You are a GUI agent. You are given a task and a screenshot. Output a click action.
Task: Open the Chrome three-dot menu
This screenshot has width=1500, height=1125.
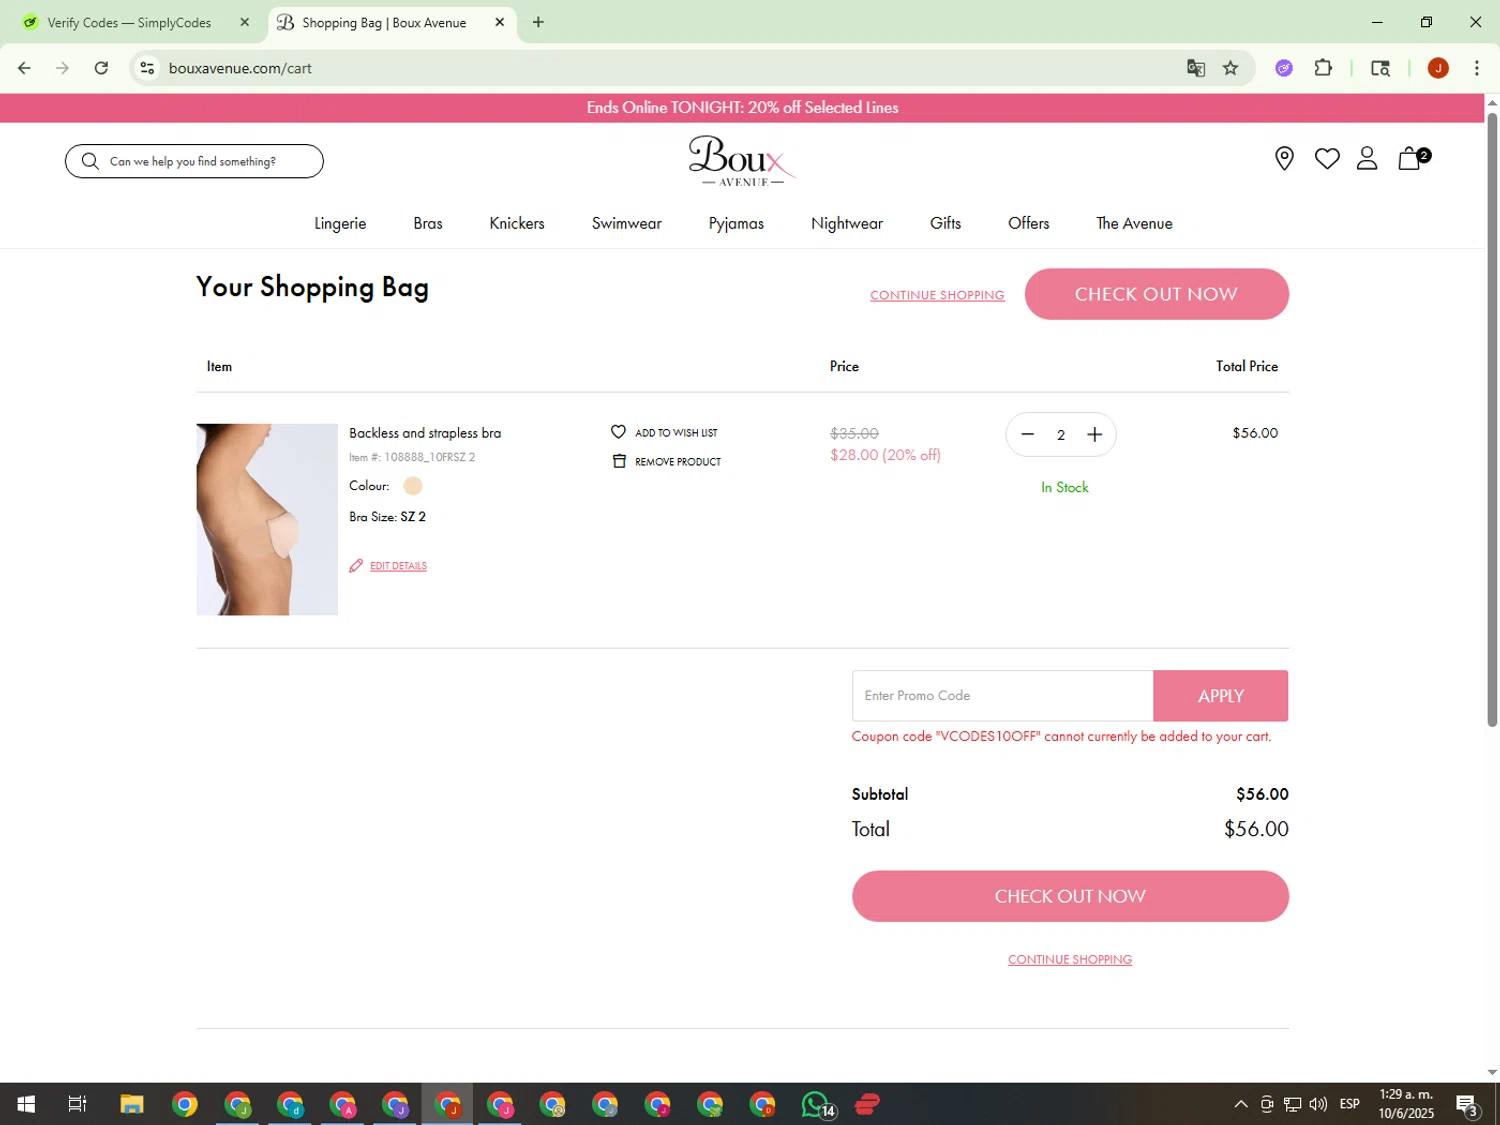(1476, 68)
